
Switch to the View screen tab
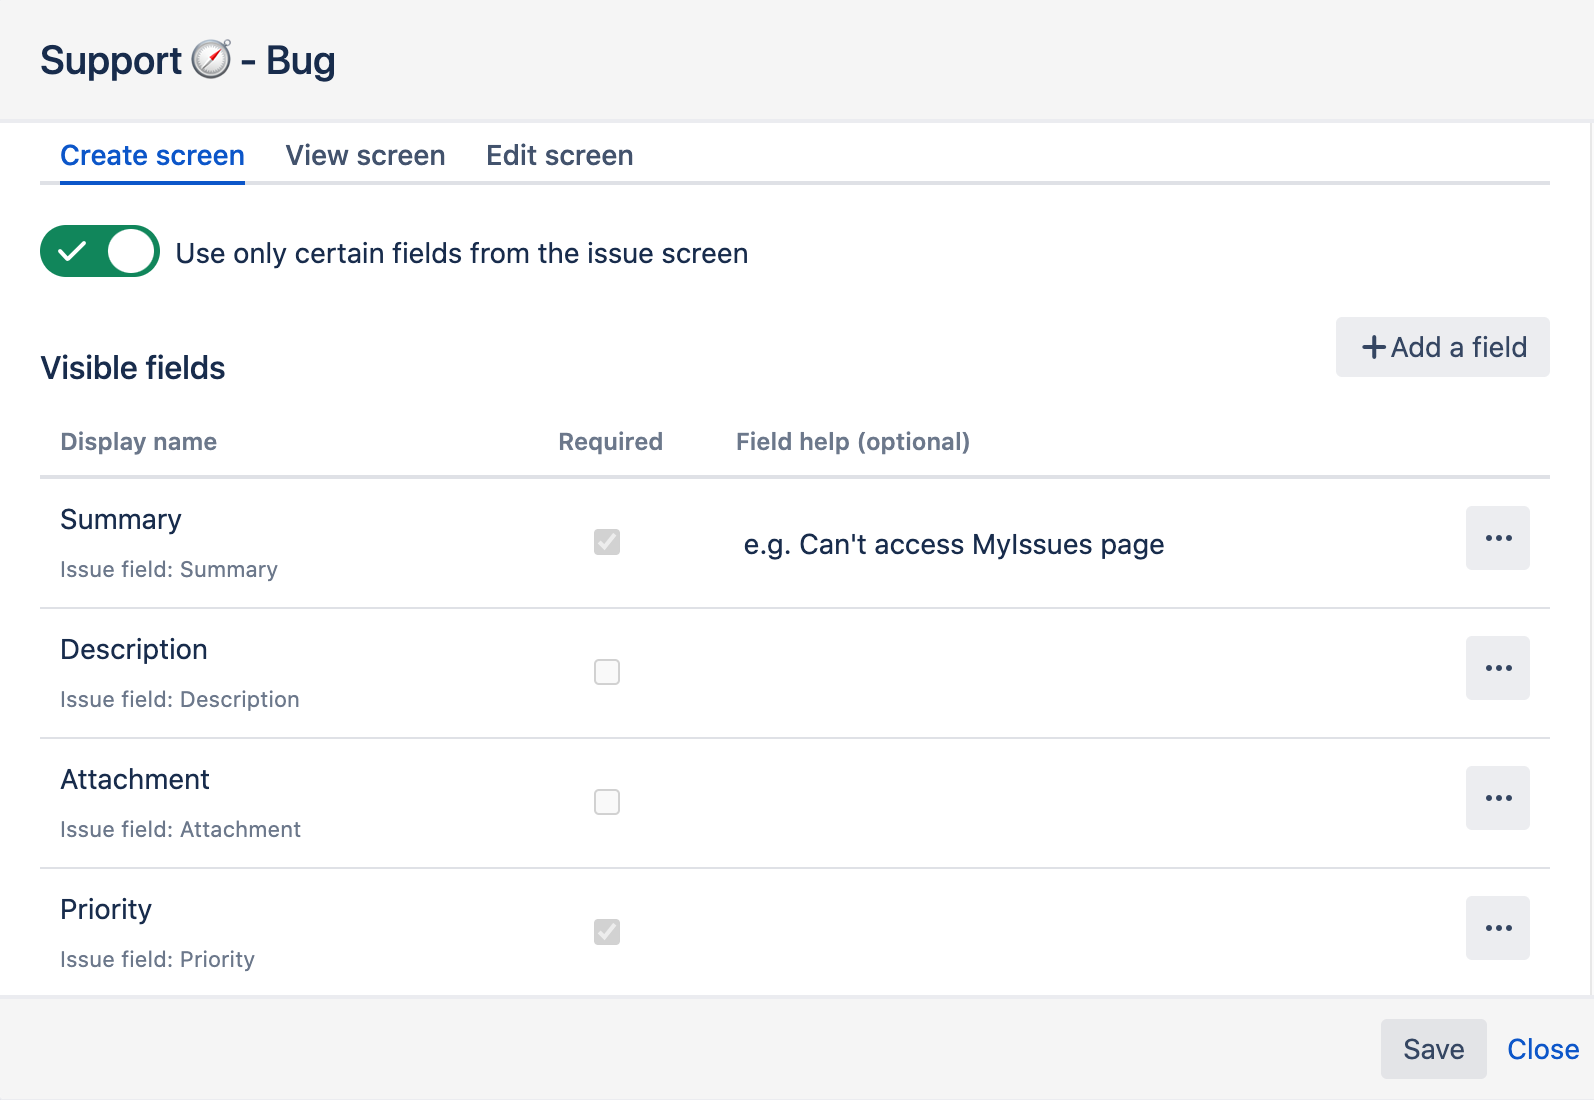tap(365, 156)
